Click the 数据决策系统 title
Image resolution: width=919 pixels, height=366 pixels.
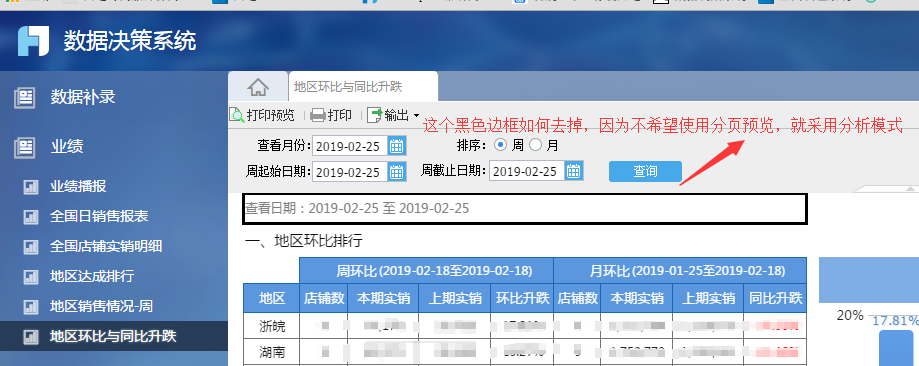click(x=130, y=41)
